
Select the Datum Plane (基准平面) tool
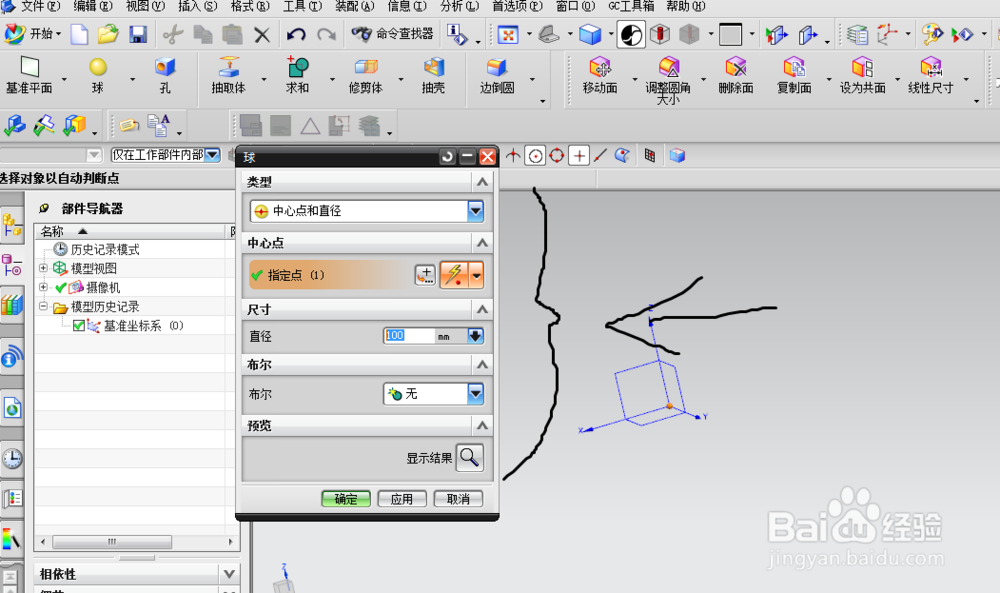click(29, 76)
